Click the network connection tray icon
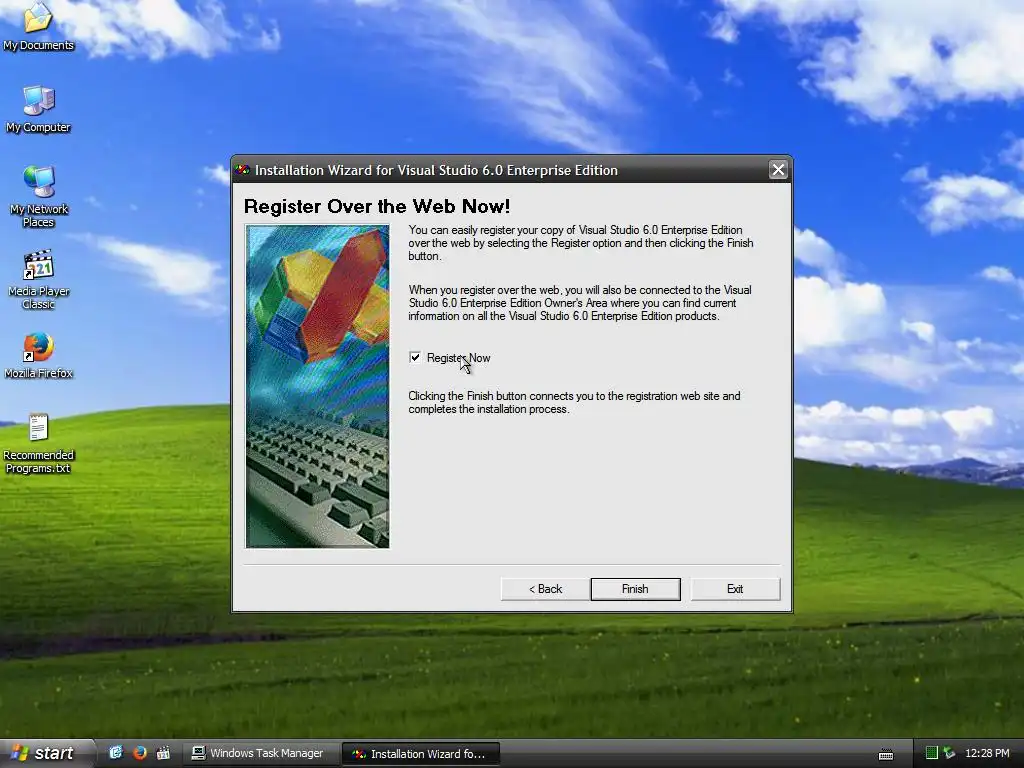This screenshot has width=1024, height=768. [950, 753]
